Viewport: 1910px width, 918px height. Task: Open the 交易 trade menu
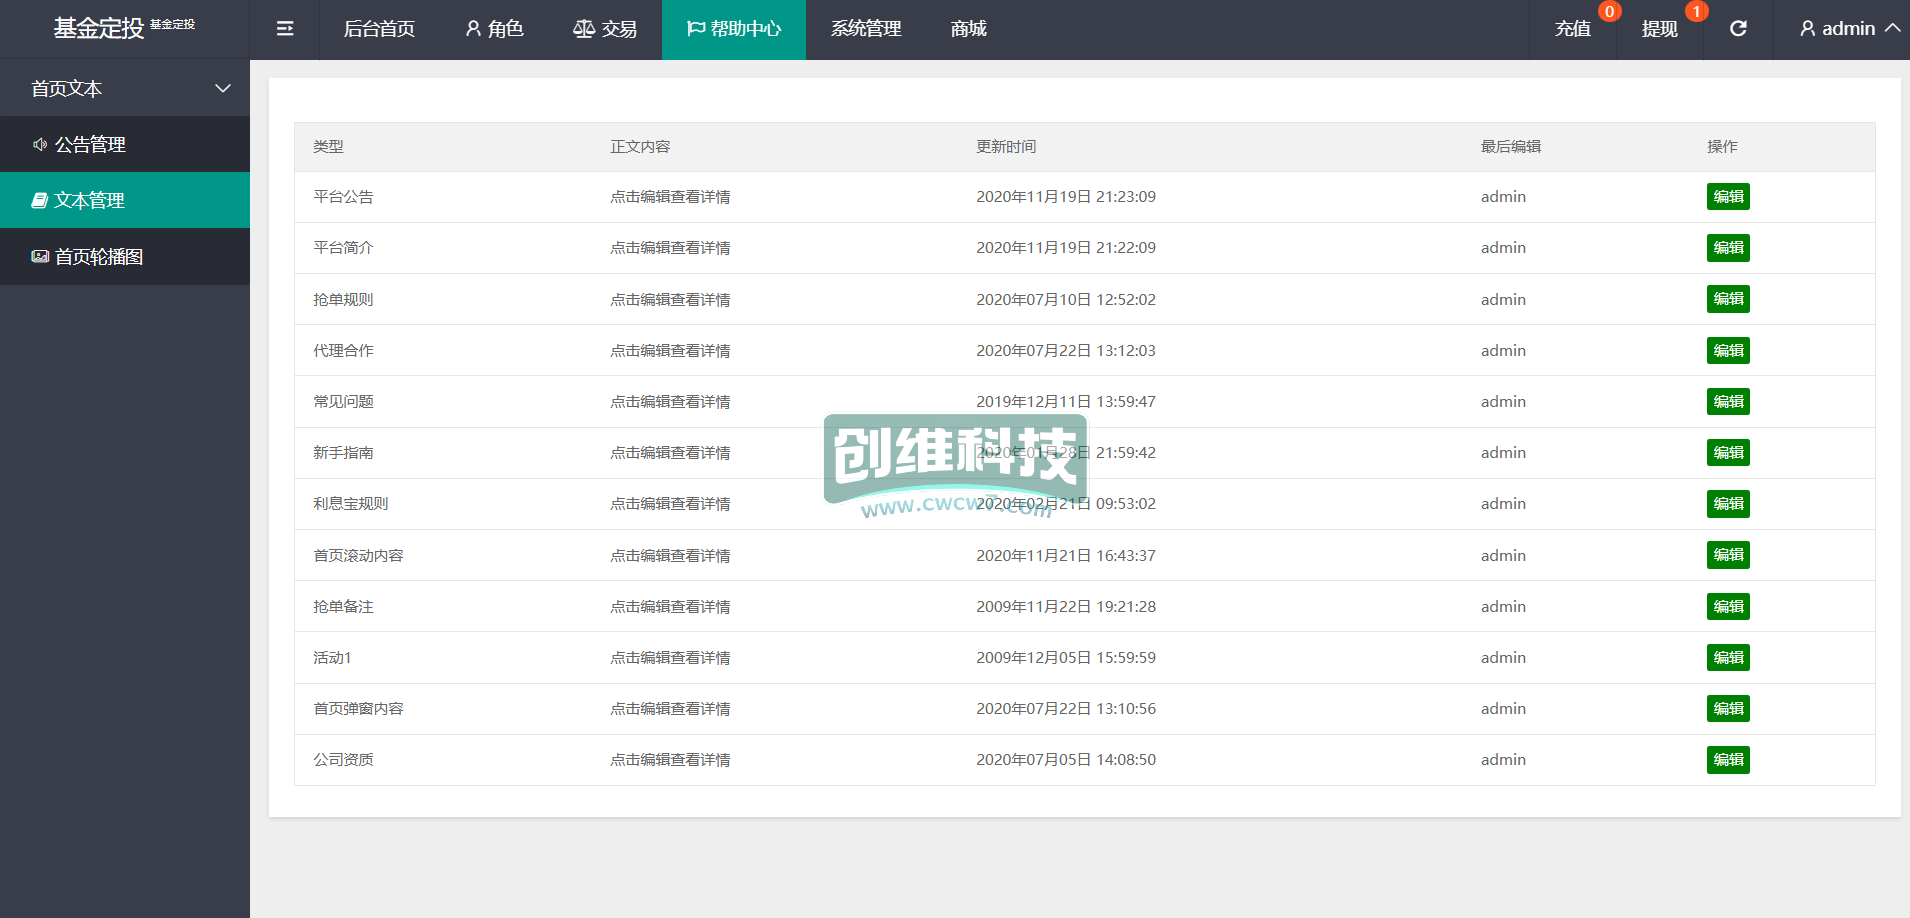(605, 29)
